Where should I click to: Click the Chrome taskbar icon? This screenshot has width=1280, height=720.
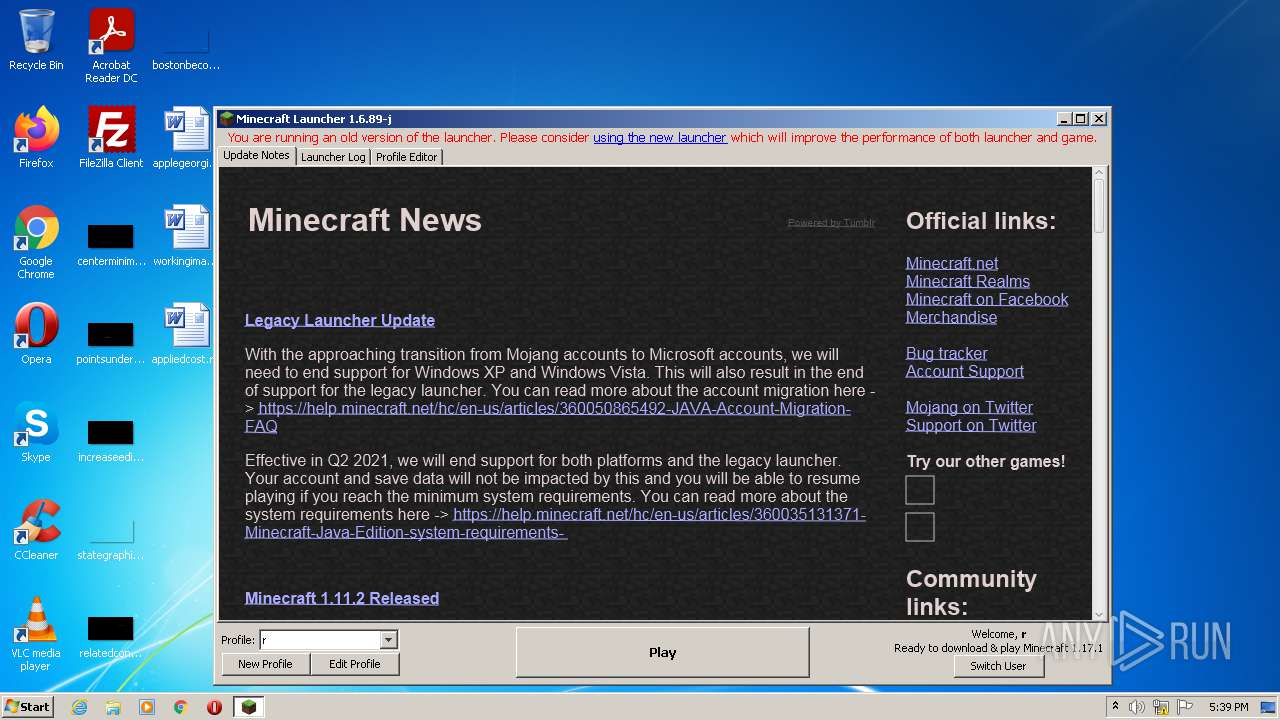(180, 707)
